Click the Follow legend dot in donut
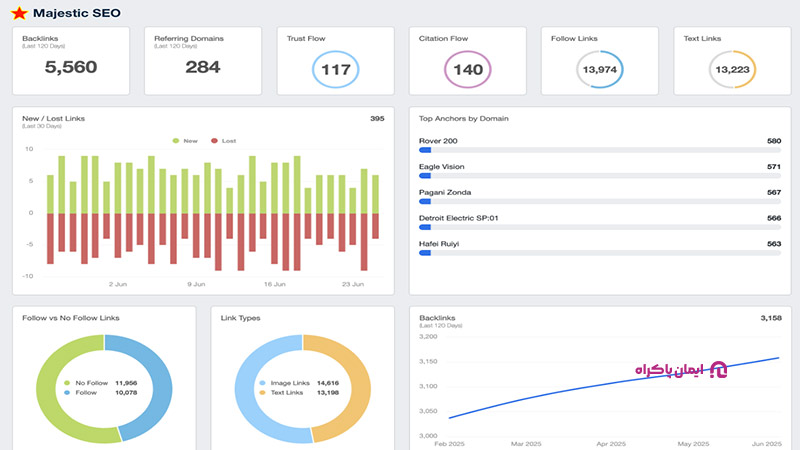 [x=67, y=392]
